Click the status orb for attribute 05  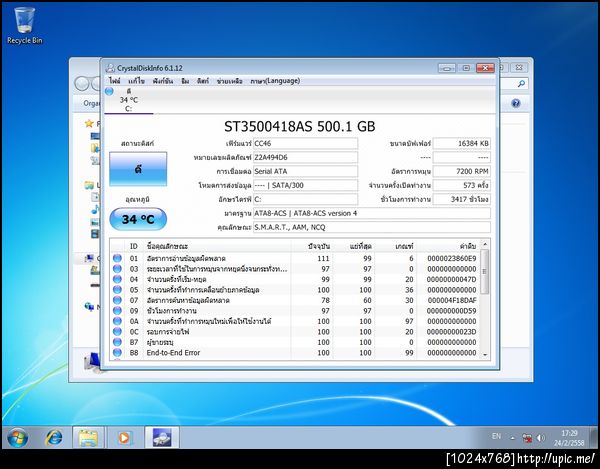[117, 290]
